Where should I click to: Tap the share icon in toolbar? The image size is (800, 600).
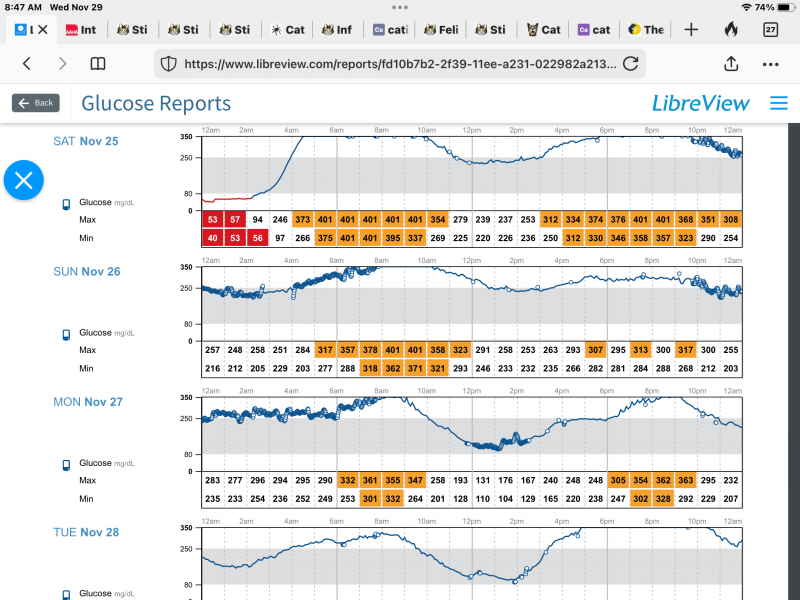click(731, 64)
